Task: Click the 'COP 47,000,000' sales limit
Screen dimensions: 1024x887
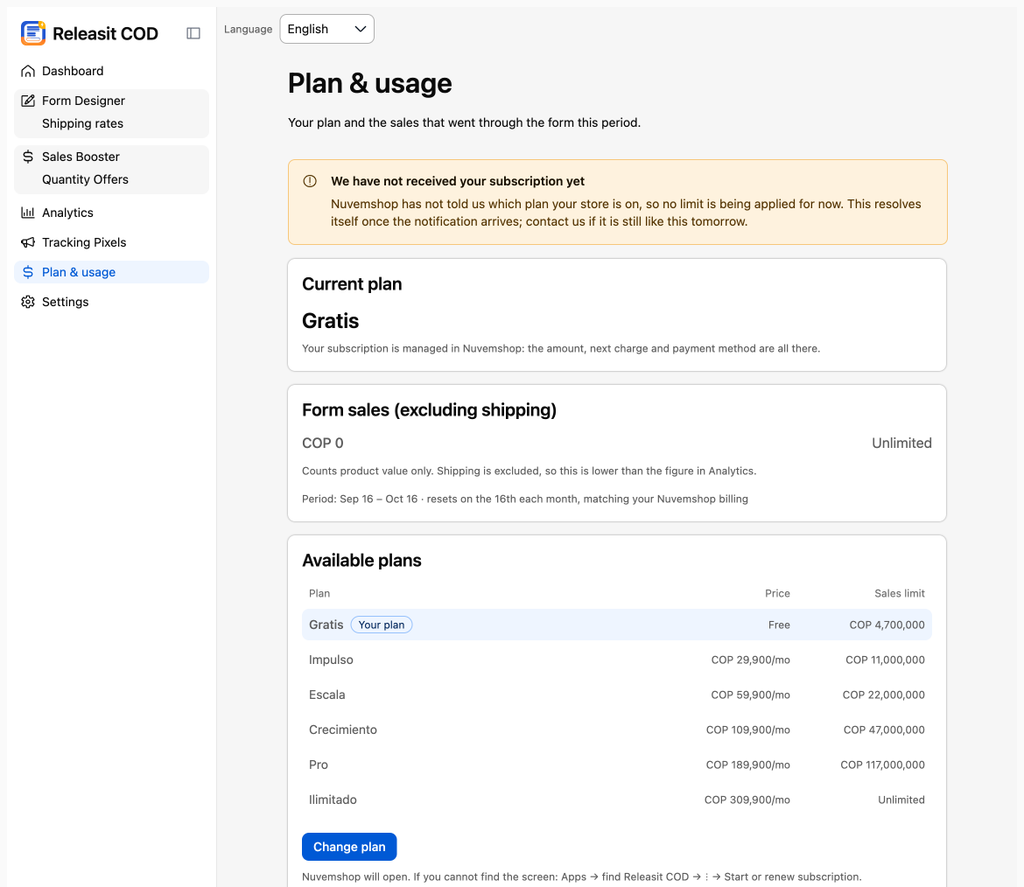Action: (x=884, y=730)
